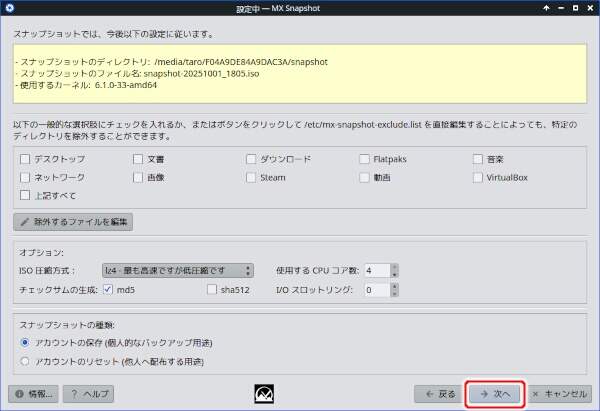The height and width of the screenshot is (411, 600).
Task: Select アカウントの保存 radio option
Action: click(x=26, y=342)
